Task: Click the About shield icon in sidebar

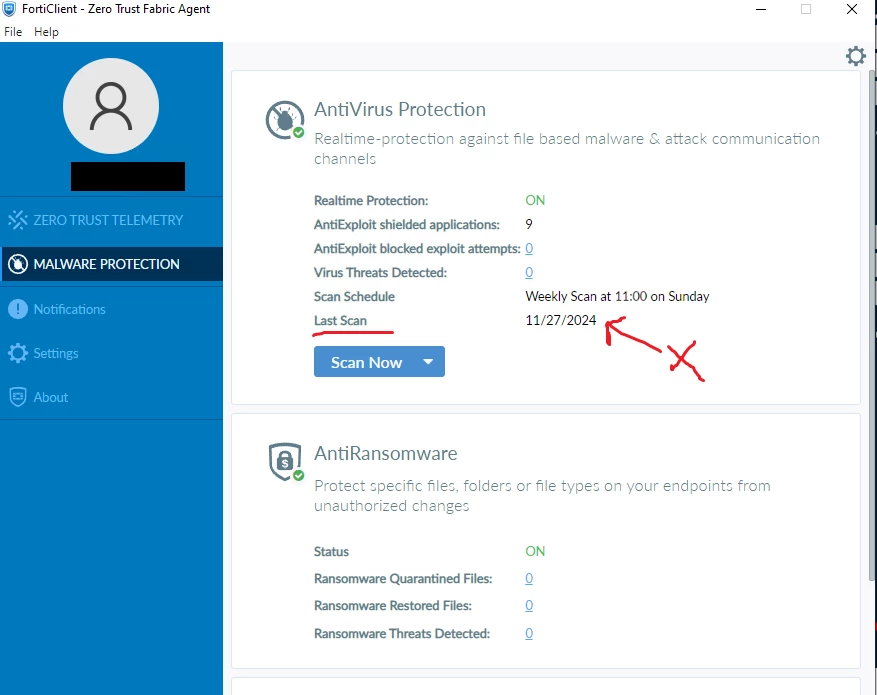Action: pos(17,397)
